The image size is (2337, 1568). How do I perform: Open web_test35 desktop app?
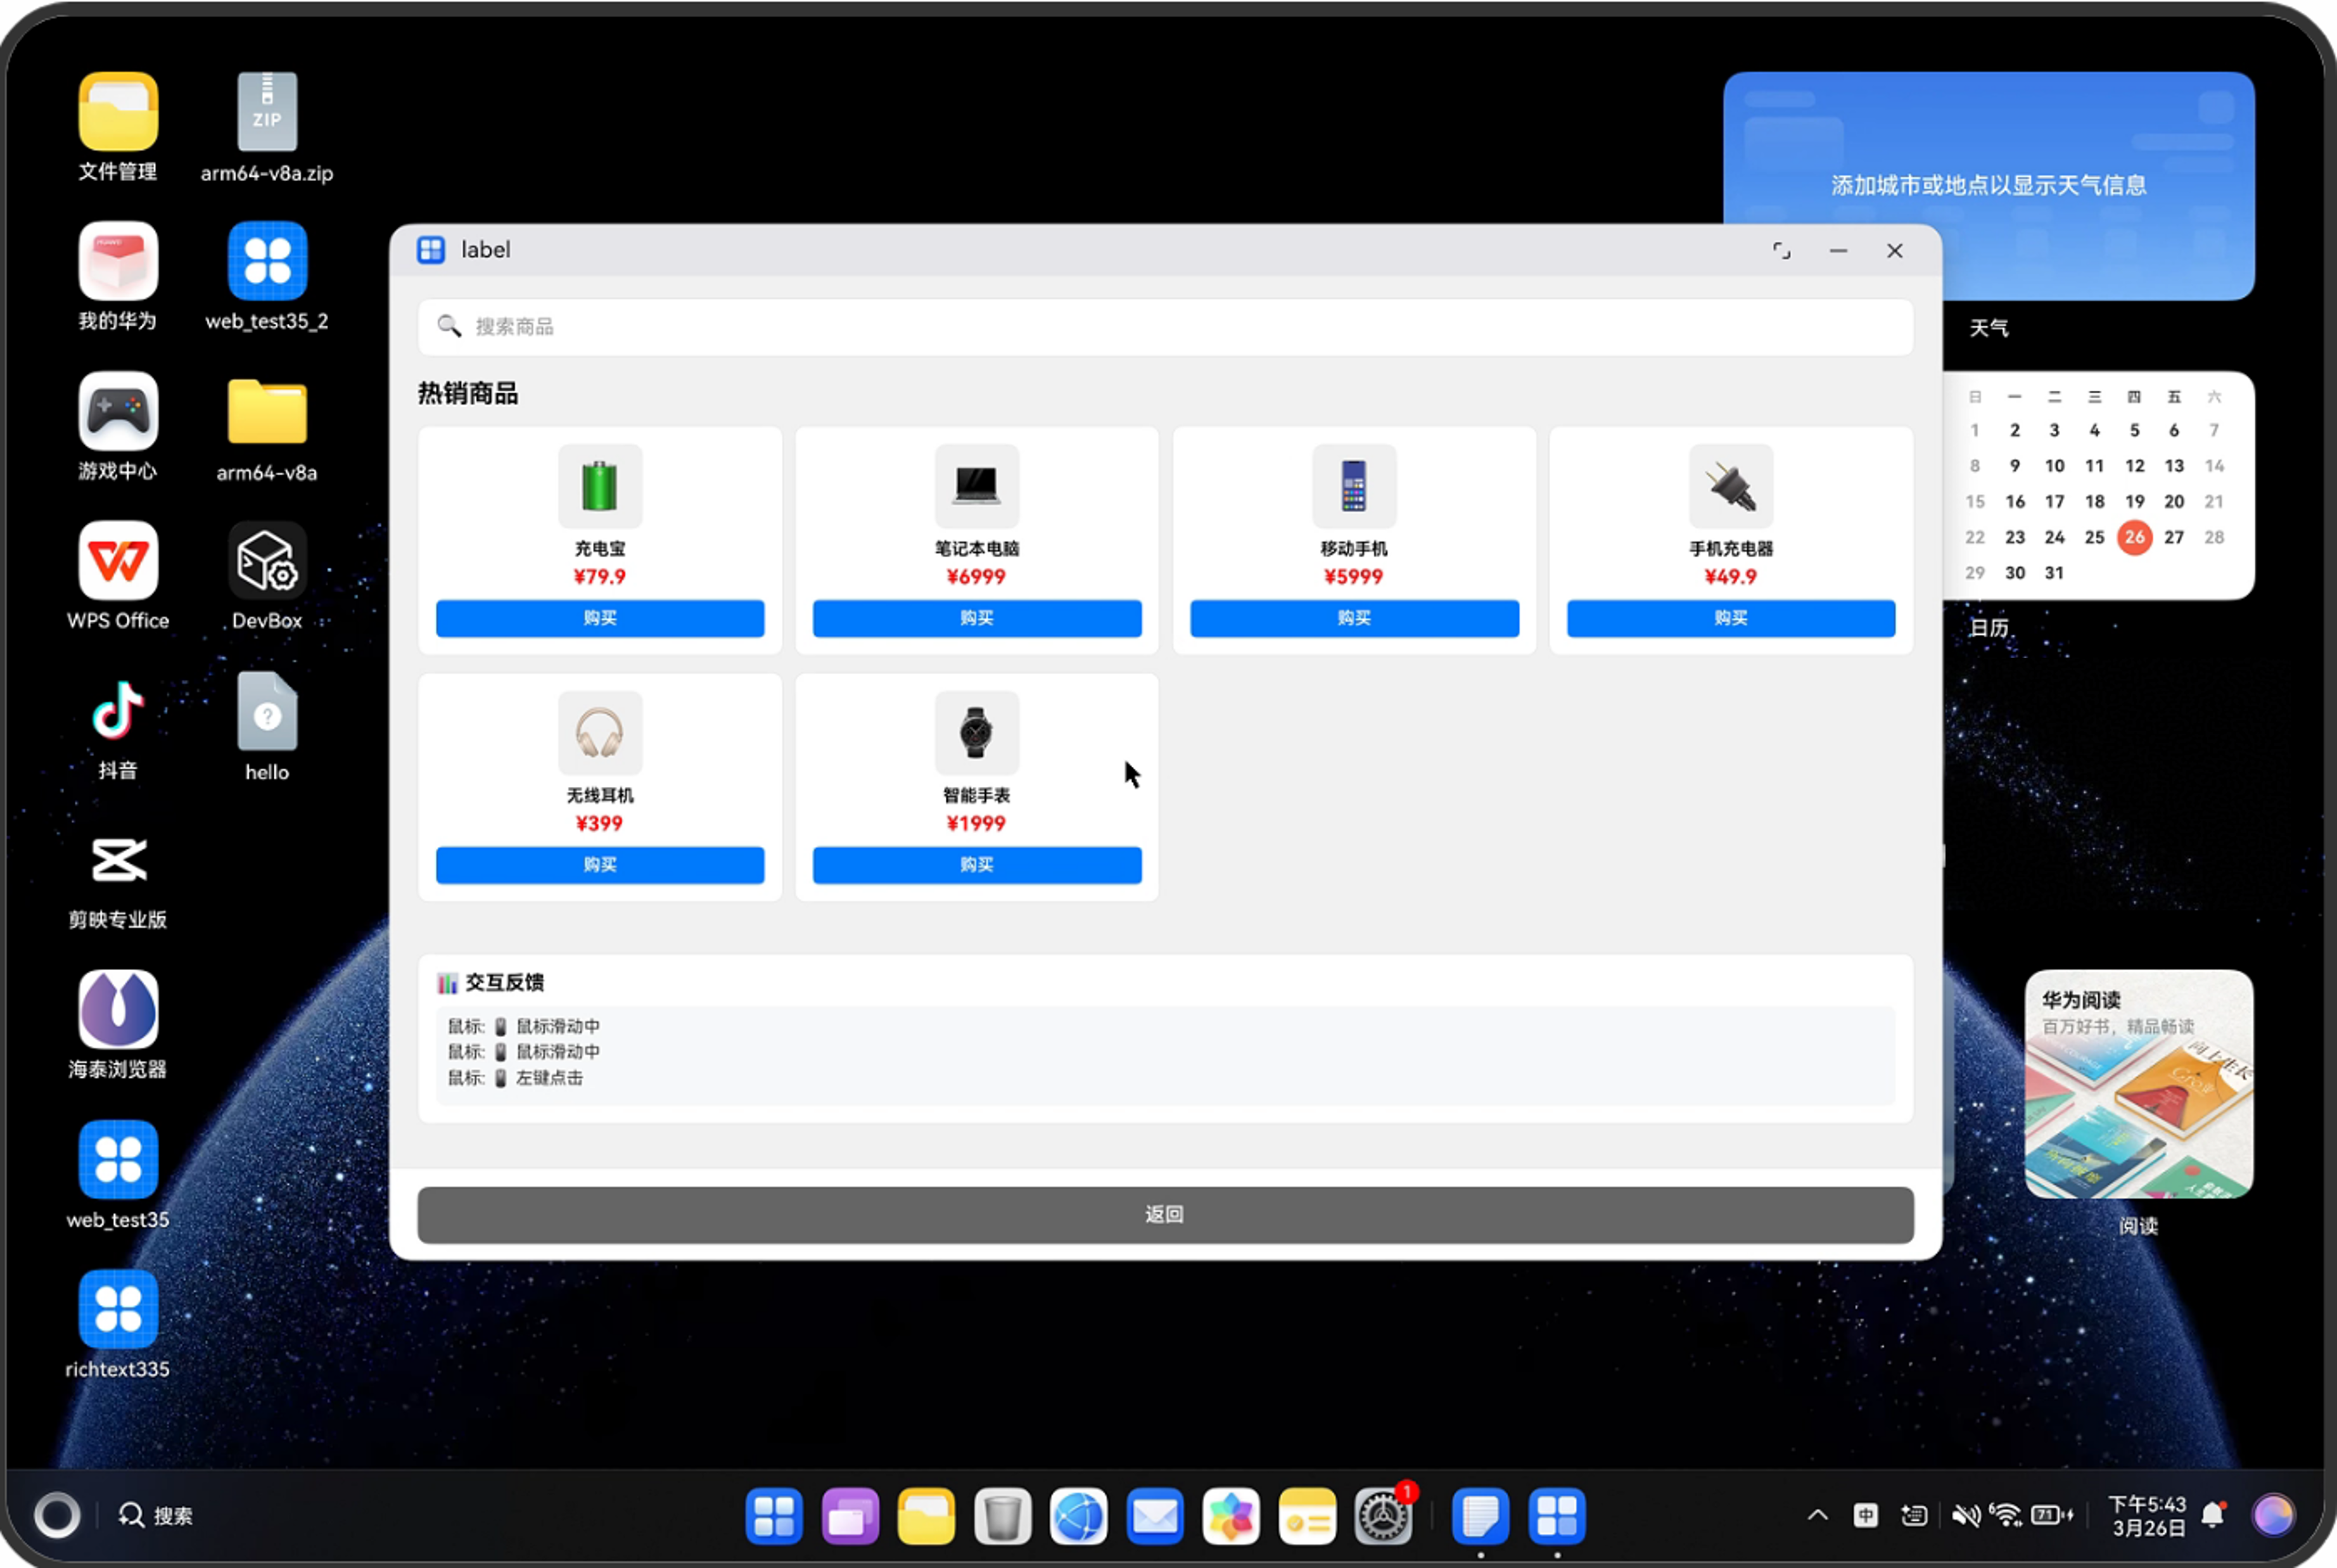[118, 1176]
